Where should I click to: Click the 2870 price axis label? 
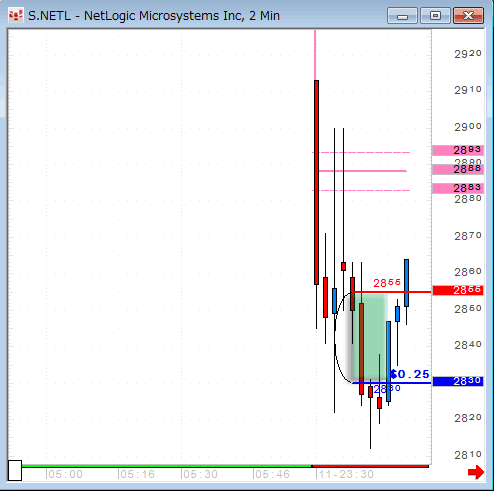pyautogui.click(x=468, y=236)
